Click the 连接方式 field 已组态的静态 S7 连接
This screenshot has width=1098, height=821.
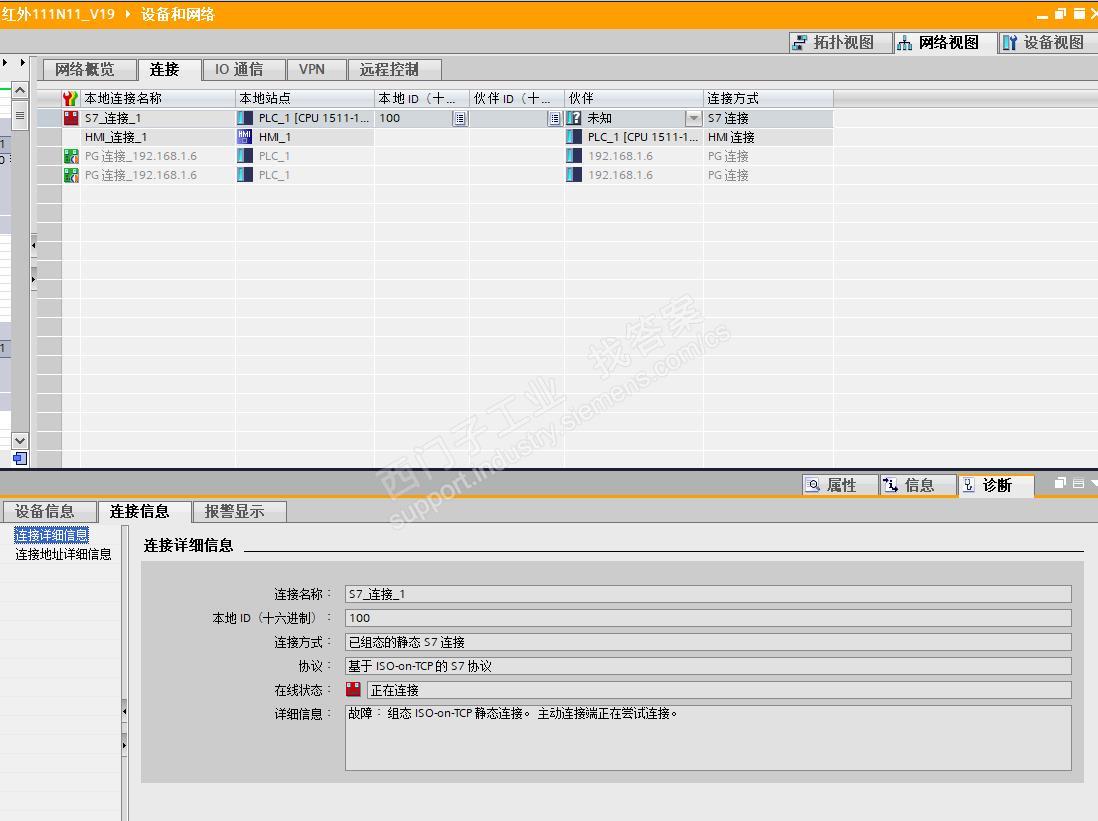pos(708,642)
